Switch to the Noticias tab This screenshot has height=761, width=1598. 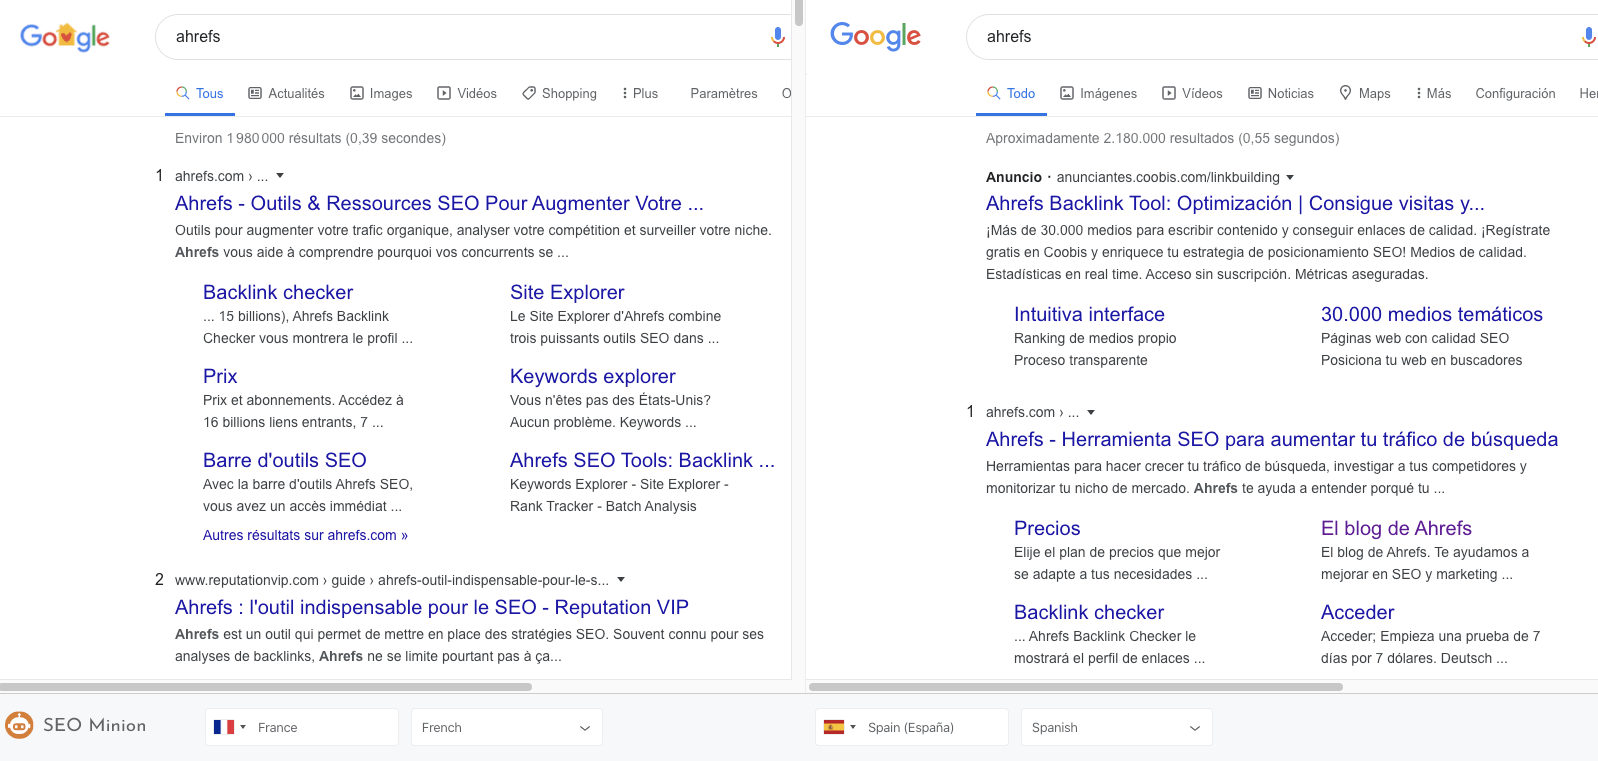1281,93
